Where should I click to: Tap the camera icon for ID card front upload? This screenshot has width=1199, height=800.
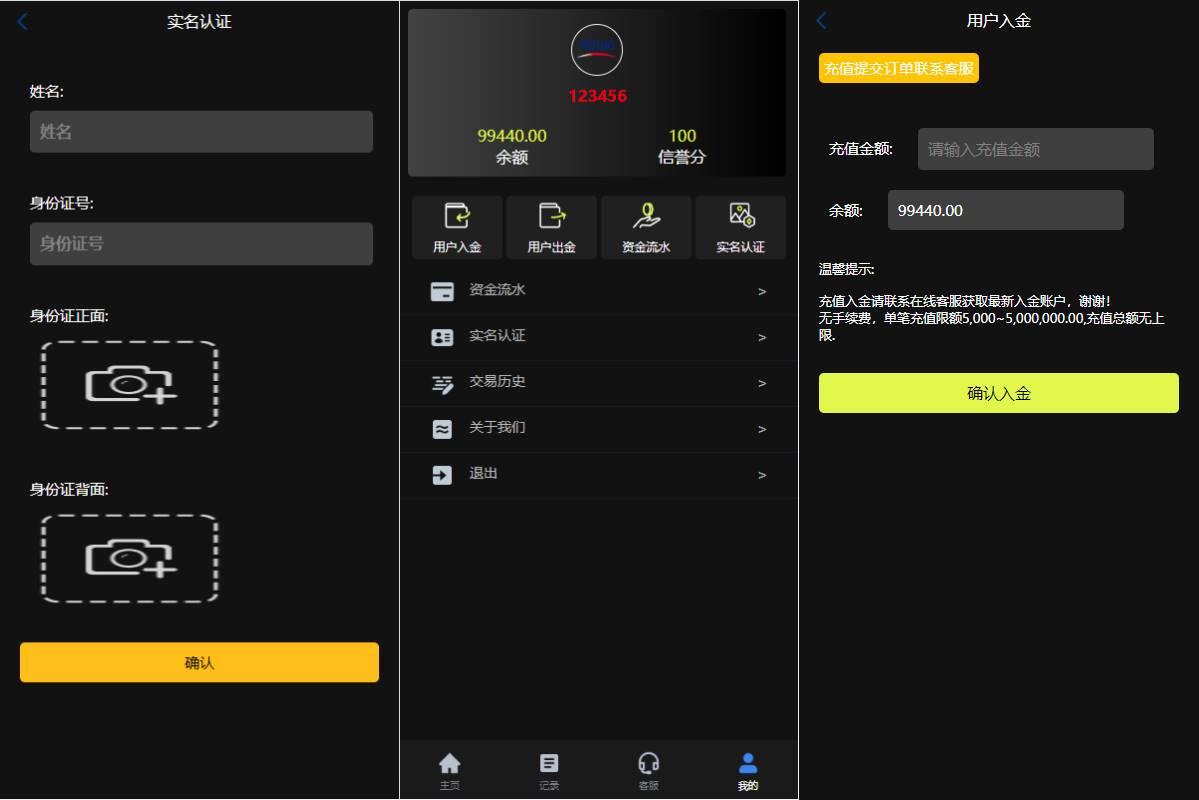(129, 385)
